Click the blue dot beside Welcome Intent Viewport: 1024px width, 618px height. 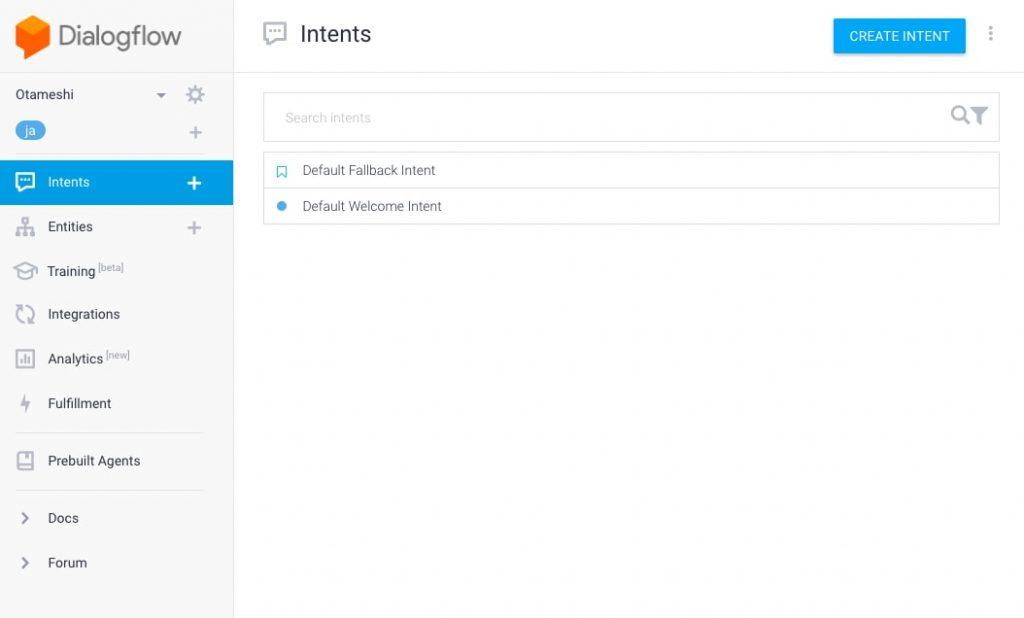281,206
